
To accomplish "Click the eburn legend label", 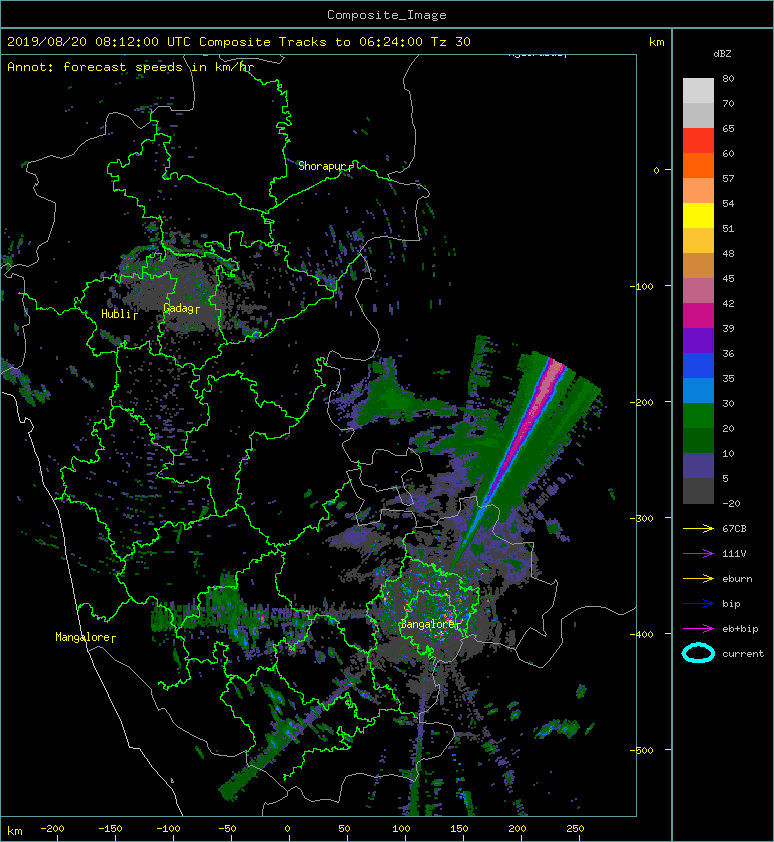I will coord(737,579).
